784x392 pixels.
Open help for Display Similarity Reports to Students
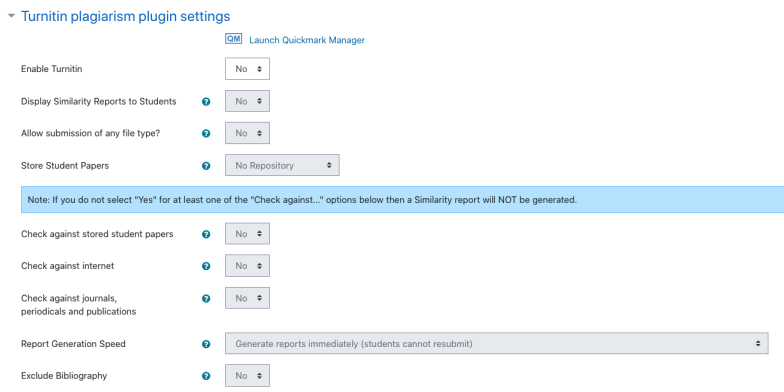pos(206,102)
